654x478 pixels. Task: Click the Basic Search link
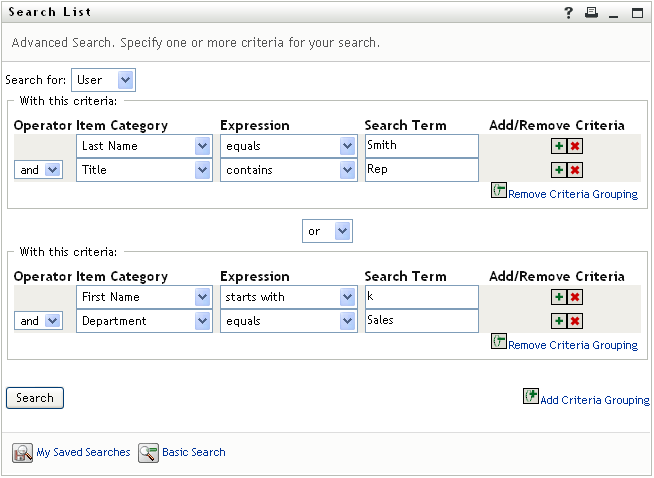[x=194, y=453]
